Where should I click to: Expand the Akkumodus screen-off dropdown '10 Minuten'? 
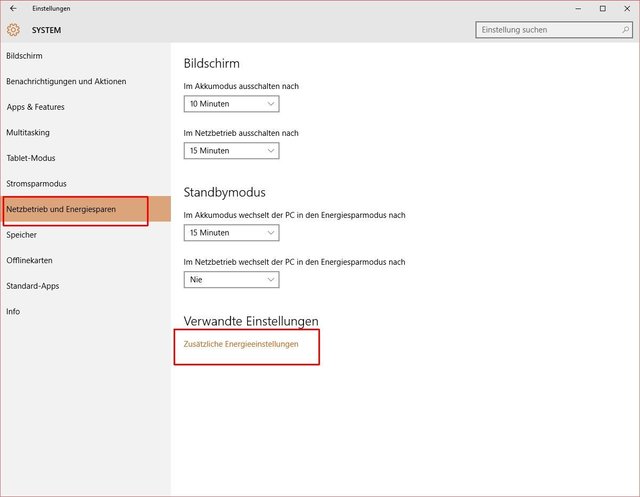231,104
